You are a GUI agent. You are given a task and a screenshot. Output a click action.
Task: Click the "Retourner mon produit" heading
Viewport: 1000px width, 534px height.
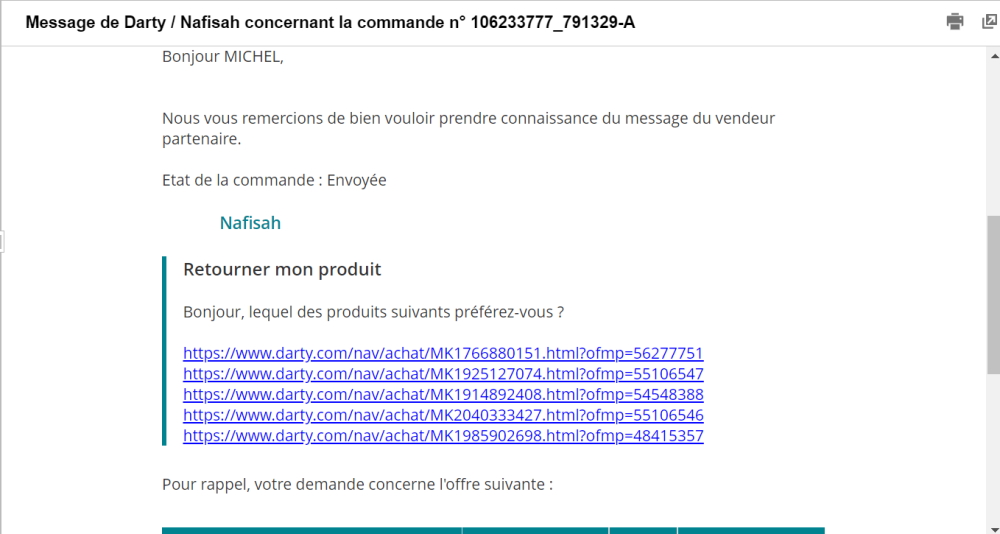[282, 270]
